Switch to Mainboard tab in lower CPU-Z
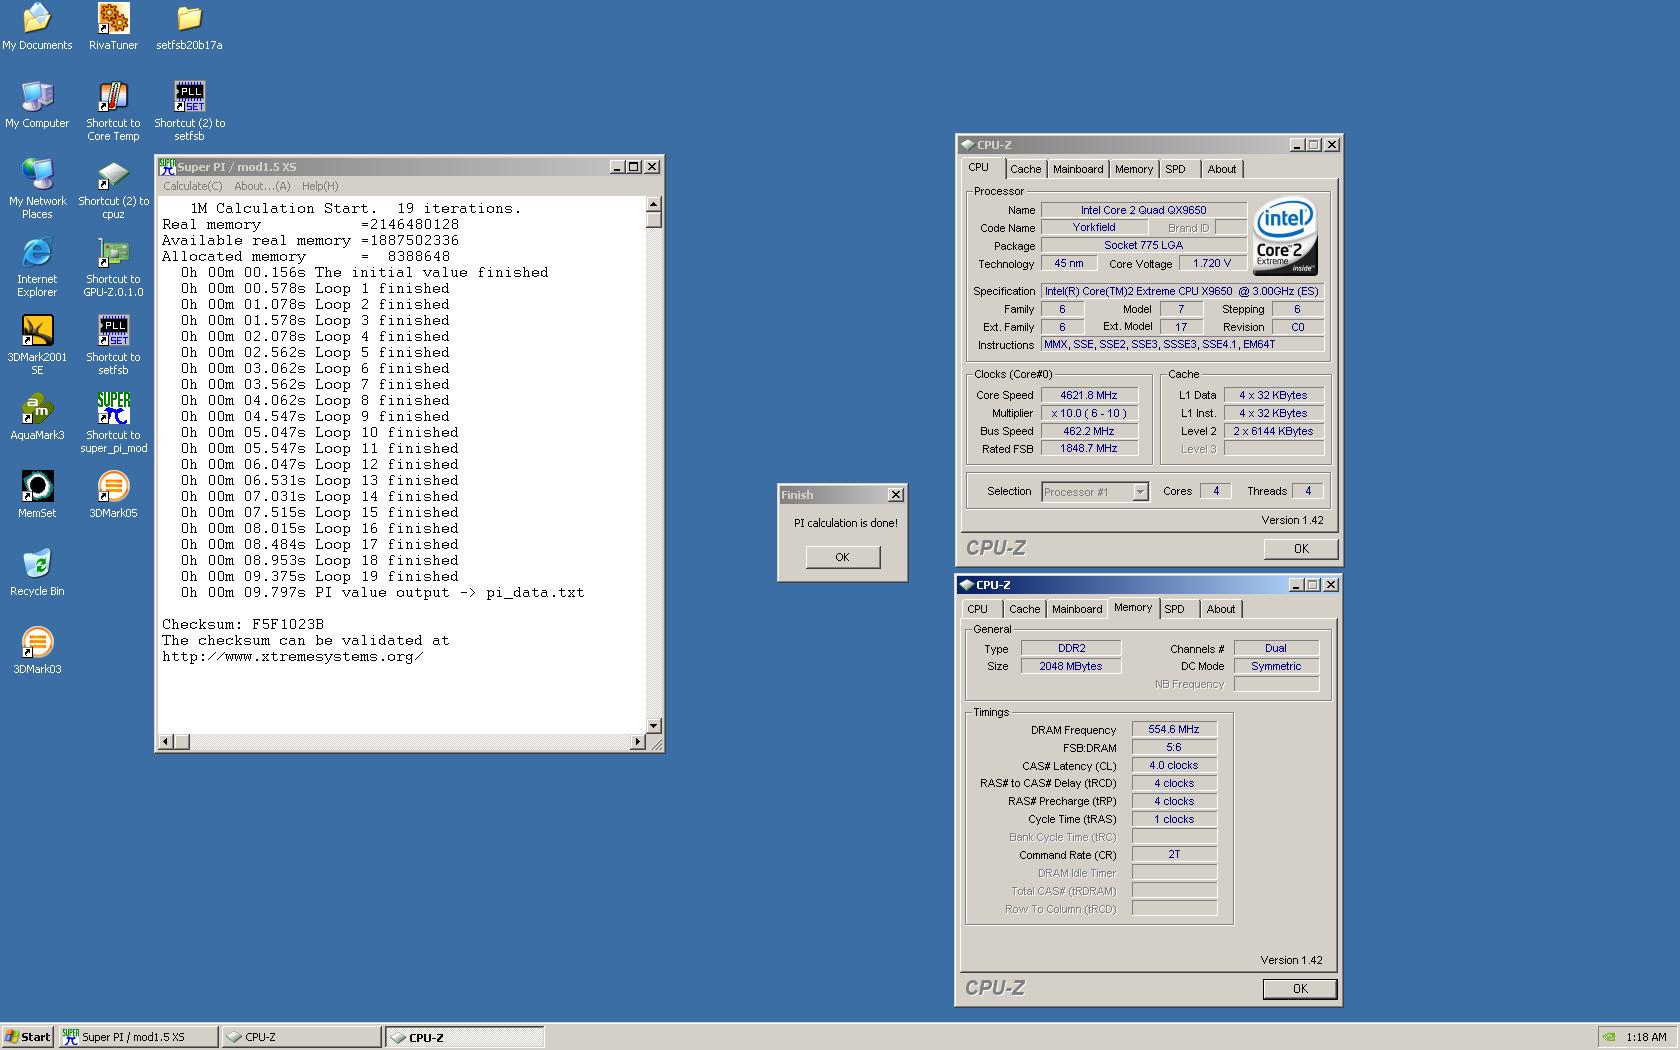The width and height of the screenshot is (1680, 1050). click(1077, 609)
